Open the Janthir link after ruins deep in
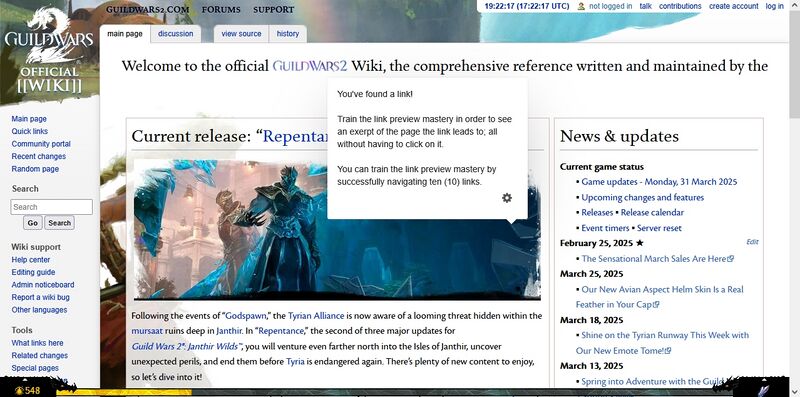Image resolution: width=800 pixels, height=397 pixels. pos(229,331)
